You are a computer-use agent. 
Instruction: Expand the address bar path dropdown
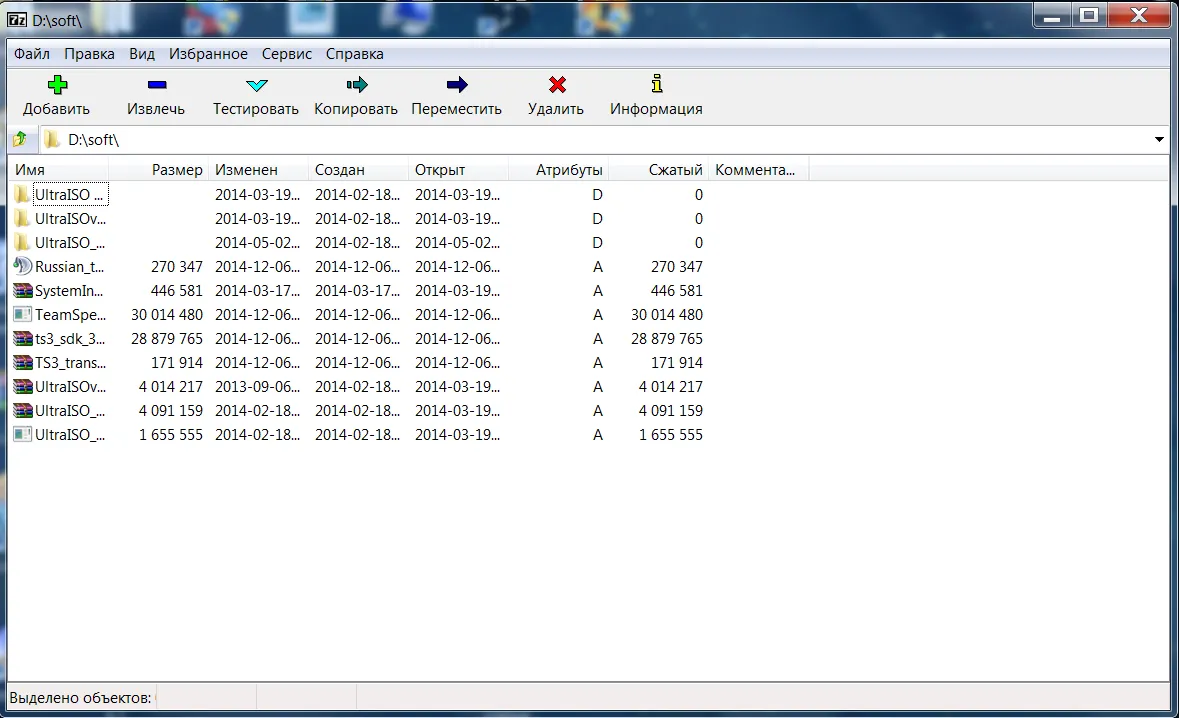[1159, 140]
